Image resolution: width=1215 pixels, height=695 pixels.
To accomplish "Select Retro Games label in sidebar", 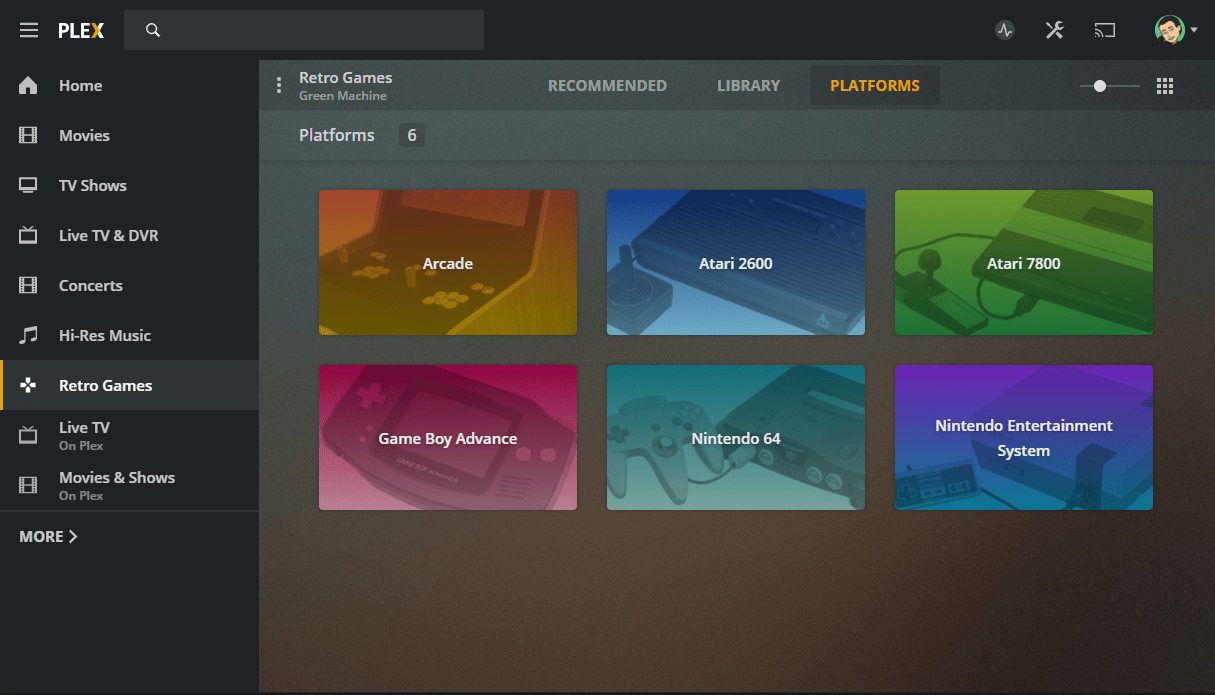I will pyautogui.click(x=105, y=386).
